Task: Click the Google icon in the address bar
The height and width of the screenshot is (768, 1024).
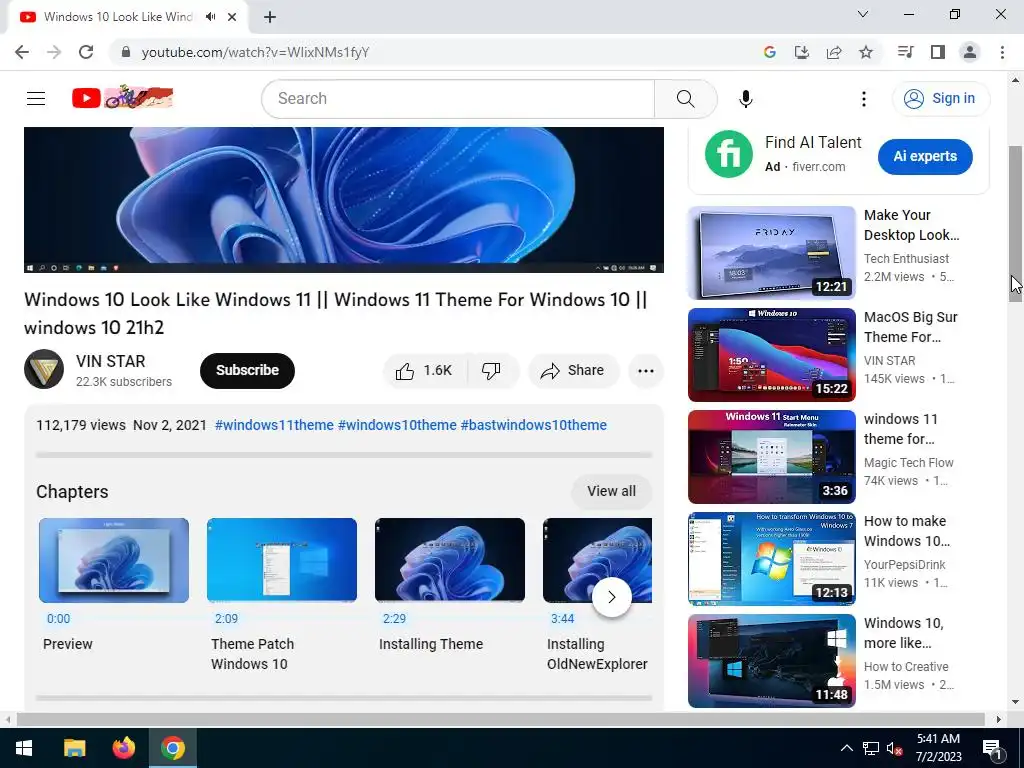Action: (769, 52)
